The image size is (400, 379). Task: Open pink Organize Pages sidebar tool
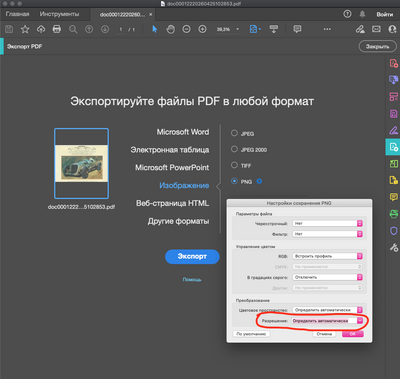pyautogui.click(x=394, y=96)
